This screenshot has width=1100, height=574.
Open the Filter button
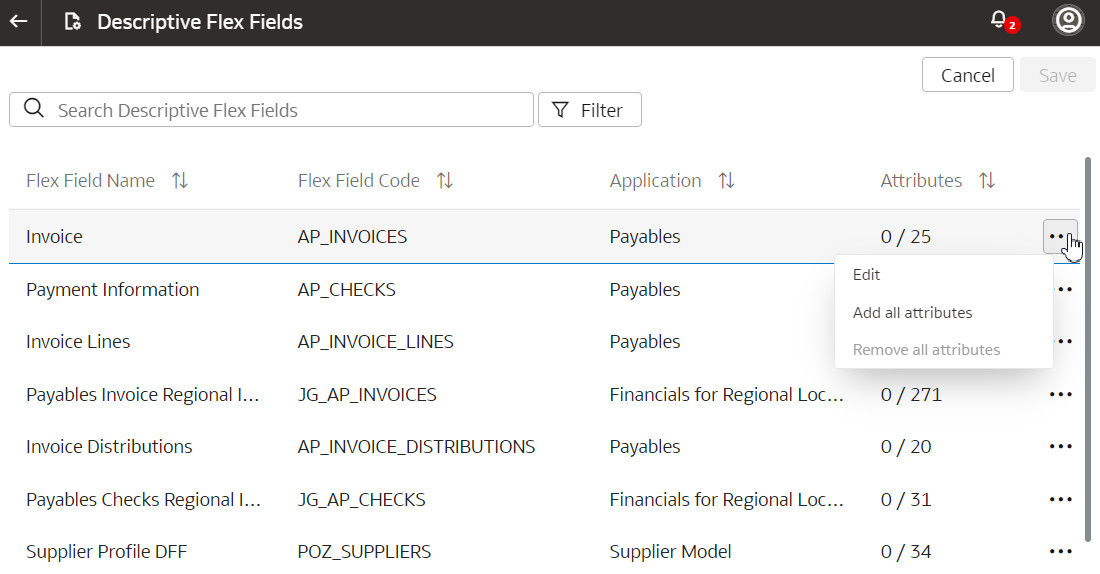tap(589, 110)
